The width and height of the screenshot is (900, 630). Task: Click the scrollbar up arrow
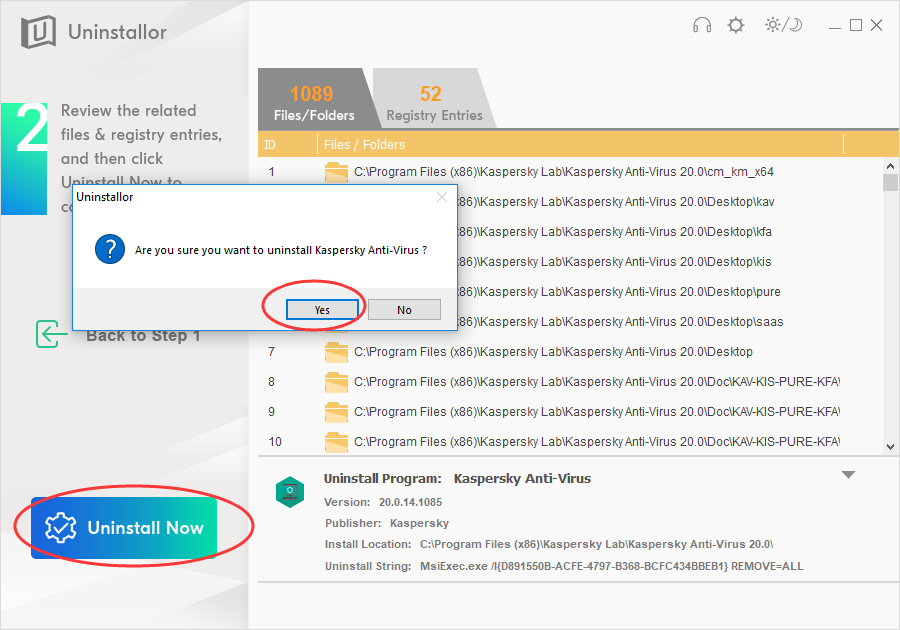click(890, 166)
